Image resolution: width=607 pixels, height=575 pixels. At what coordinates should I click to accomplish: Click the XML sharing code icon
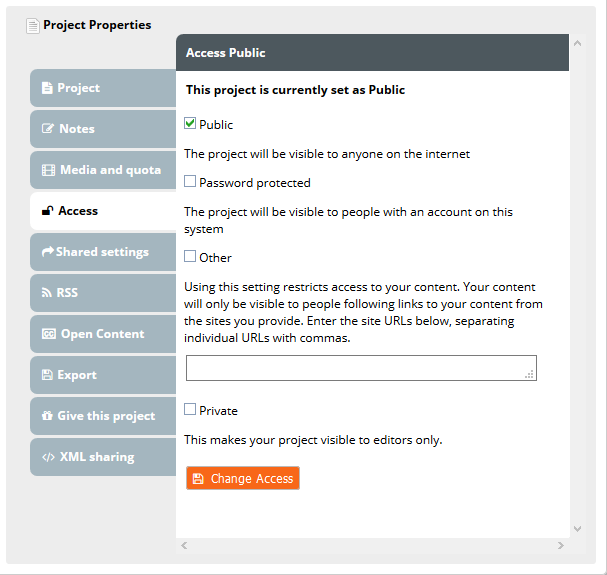pos(48,457)
